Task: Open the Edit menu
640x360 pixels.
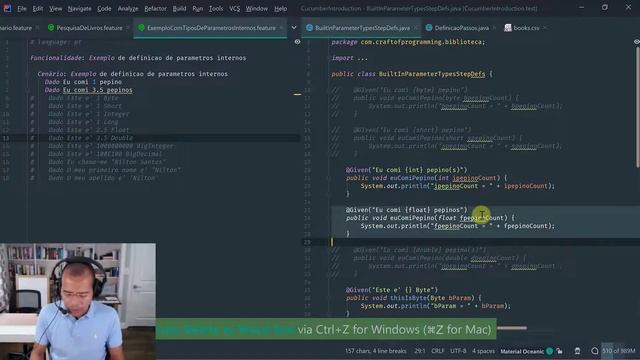Action: coord(38,8)
